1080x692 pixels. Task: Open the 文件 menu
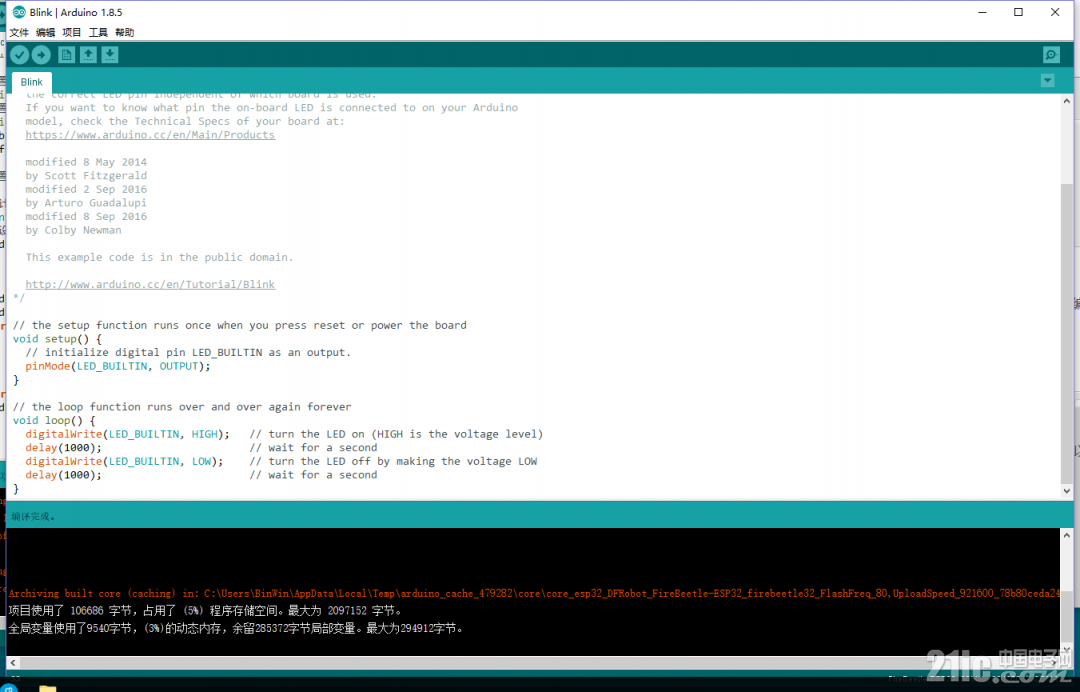19,32
